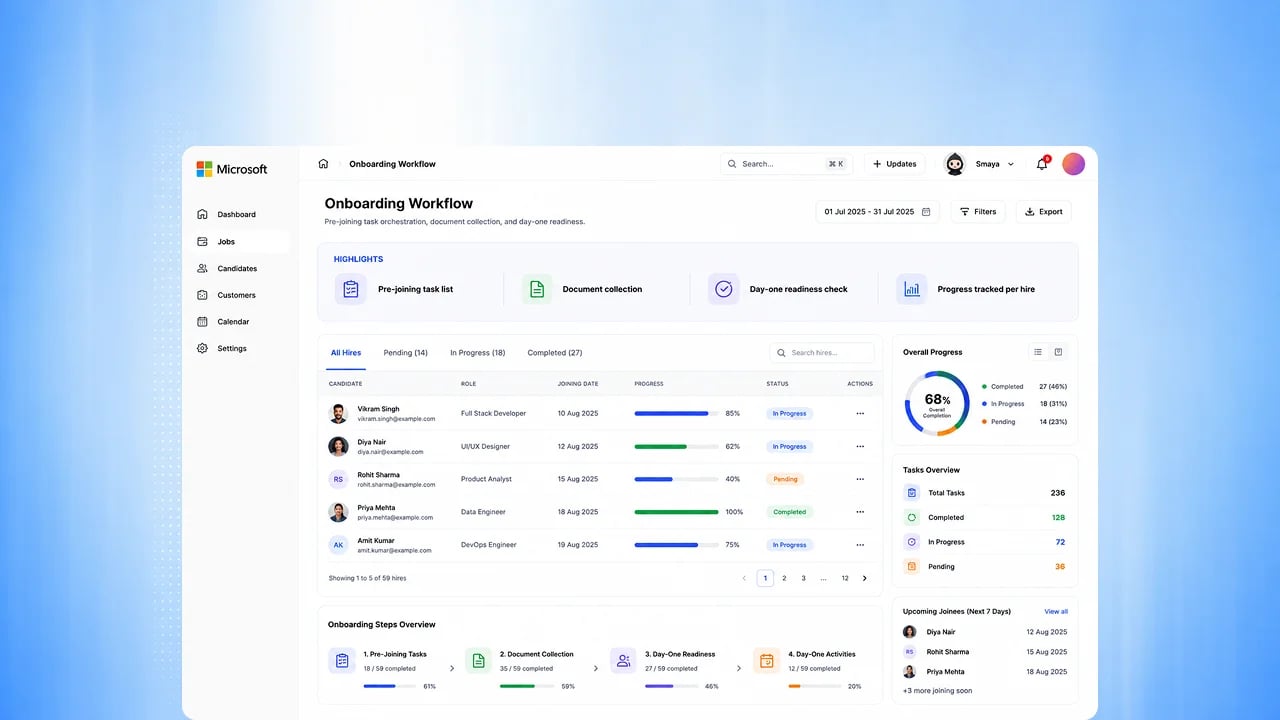The image size is (1280, 720).
Task: Click the Search hires field
Action: [x=822, y=353]
